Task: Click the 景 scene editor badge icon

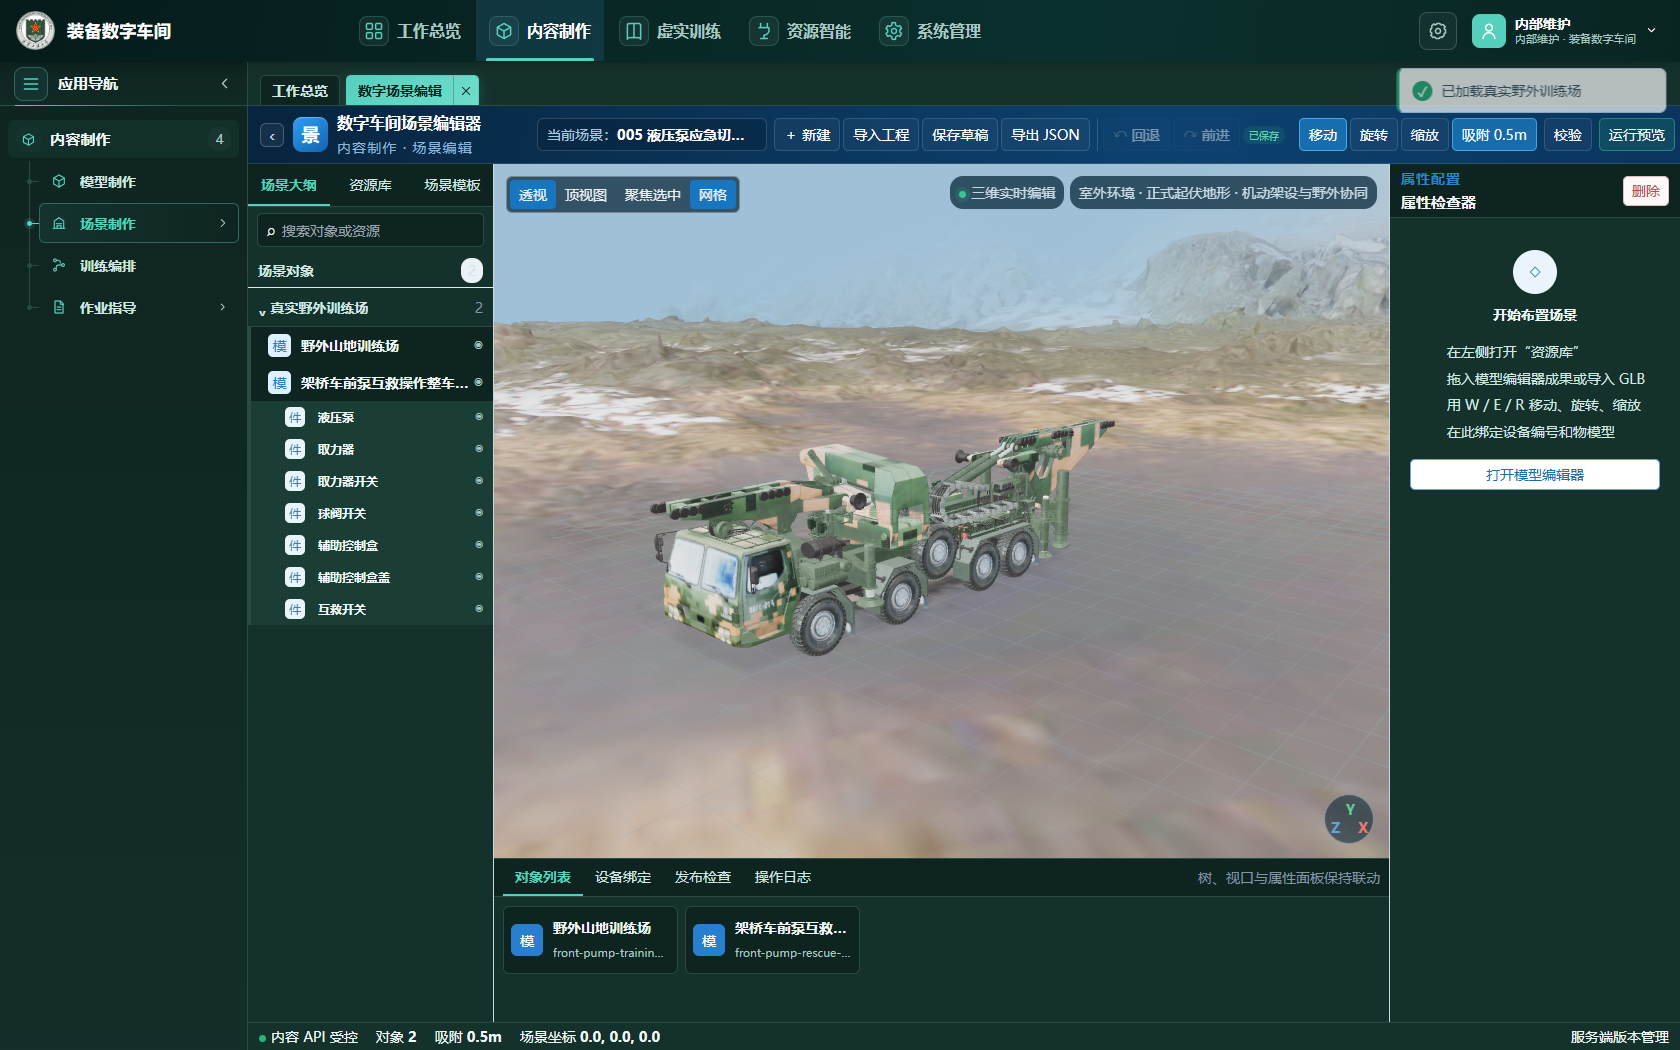Action: 311,135
